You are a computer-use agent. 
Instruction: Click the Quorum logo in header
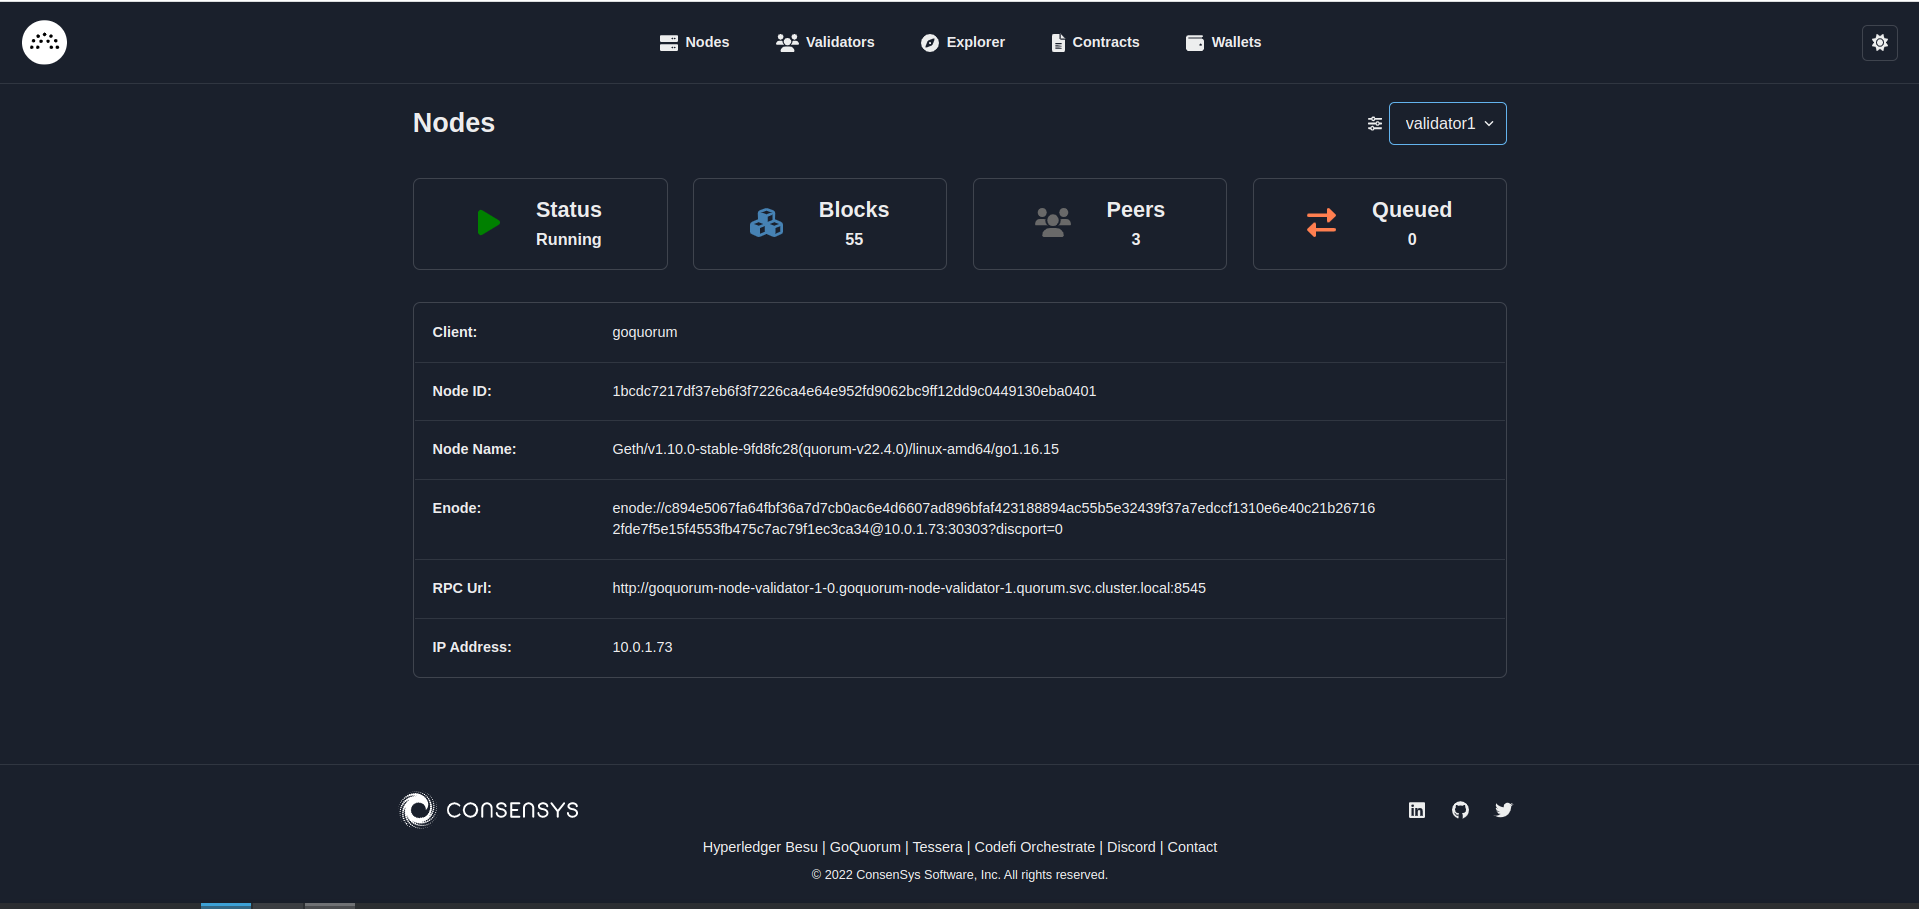point(44,42)
